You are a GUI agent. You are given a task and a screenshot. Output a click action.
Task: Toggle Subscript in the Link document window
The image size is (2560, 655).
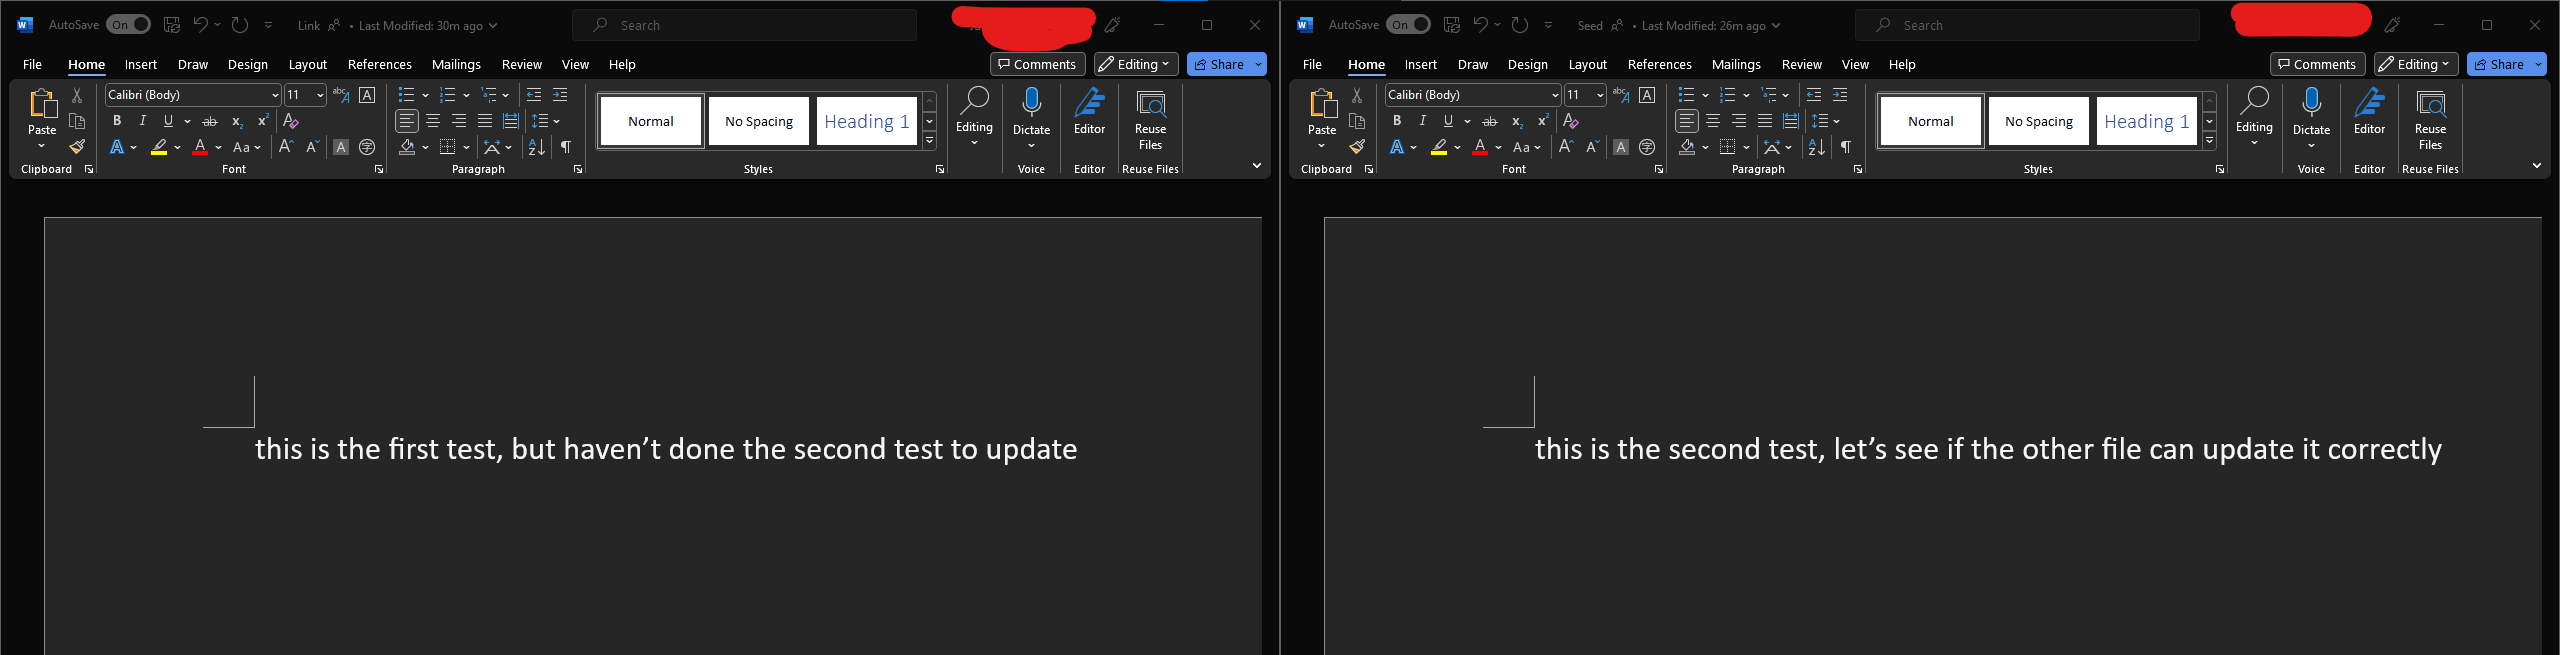237,121
